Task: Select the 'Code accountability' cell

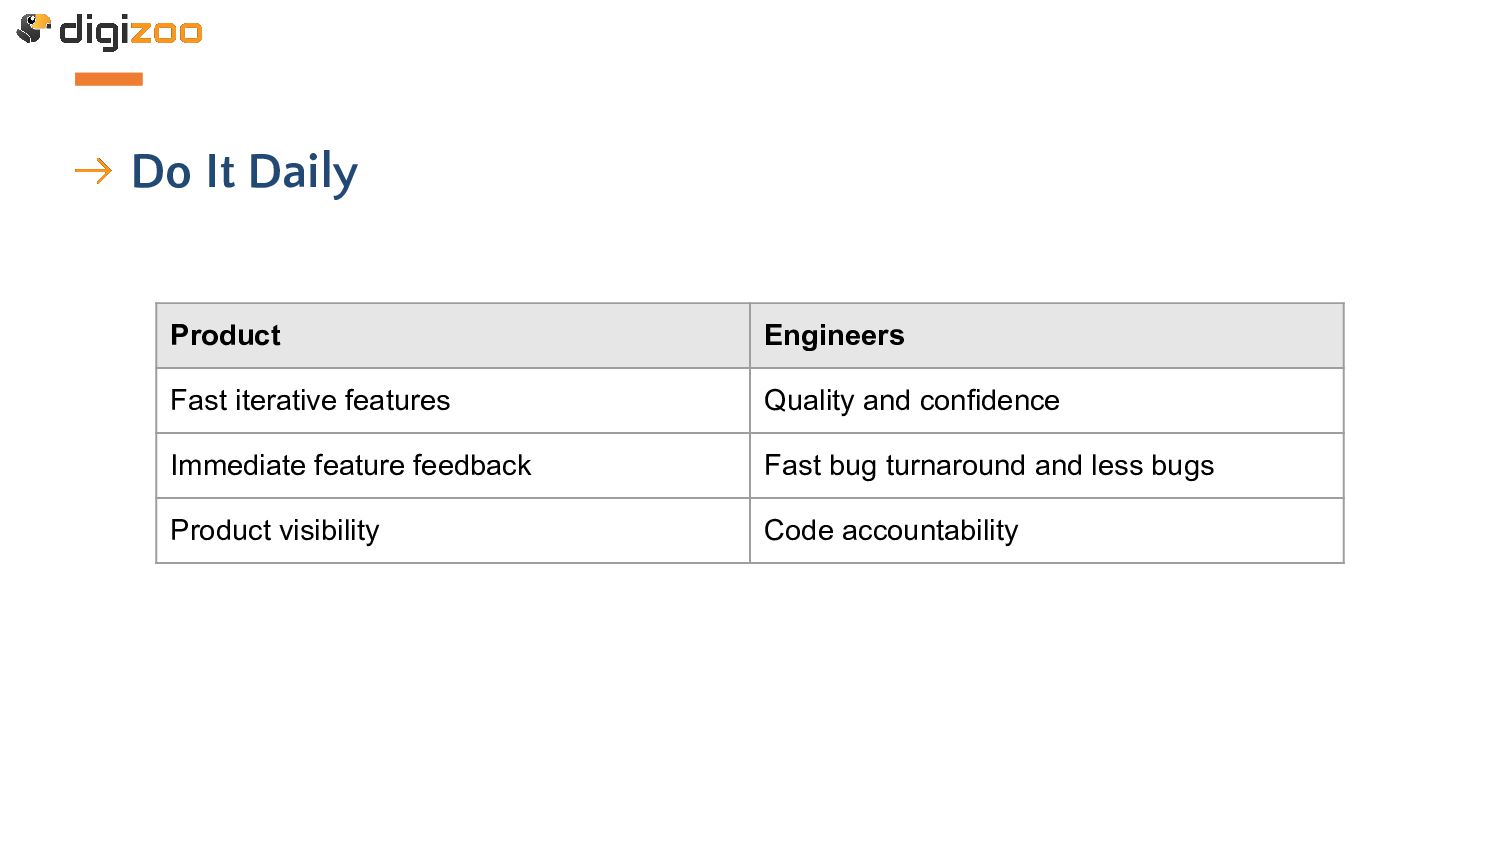Action: pos(1046,530)
